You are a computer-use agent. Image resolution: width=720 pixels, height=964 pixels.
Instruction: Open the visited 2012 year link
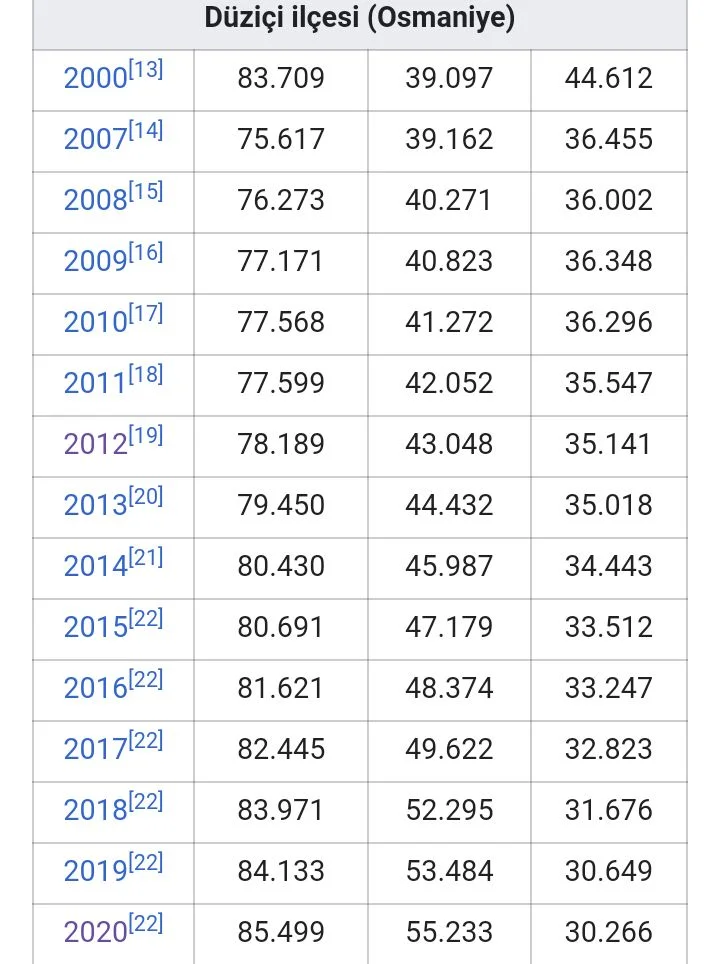click(95, 445)
